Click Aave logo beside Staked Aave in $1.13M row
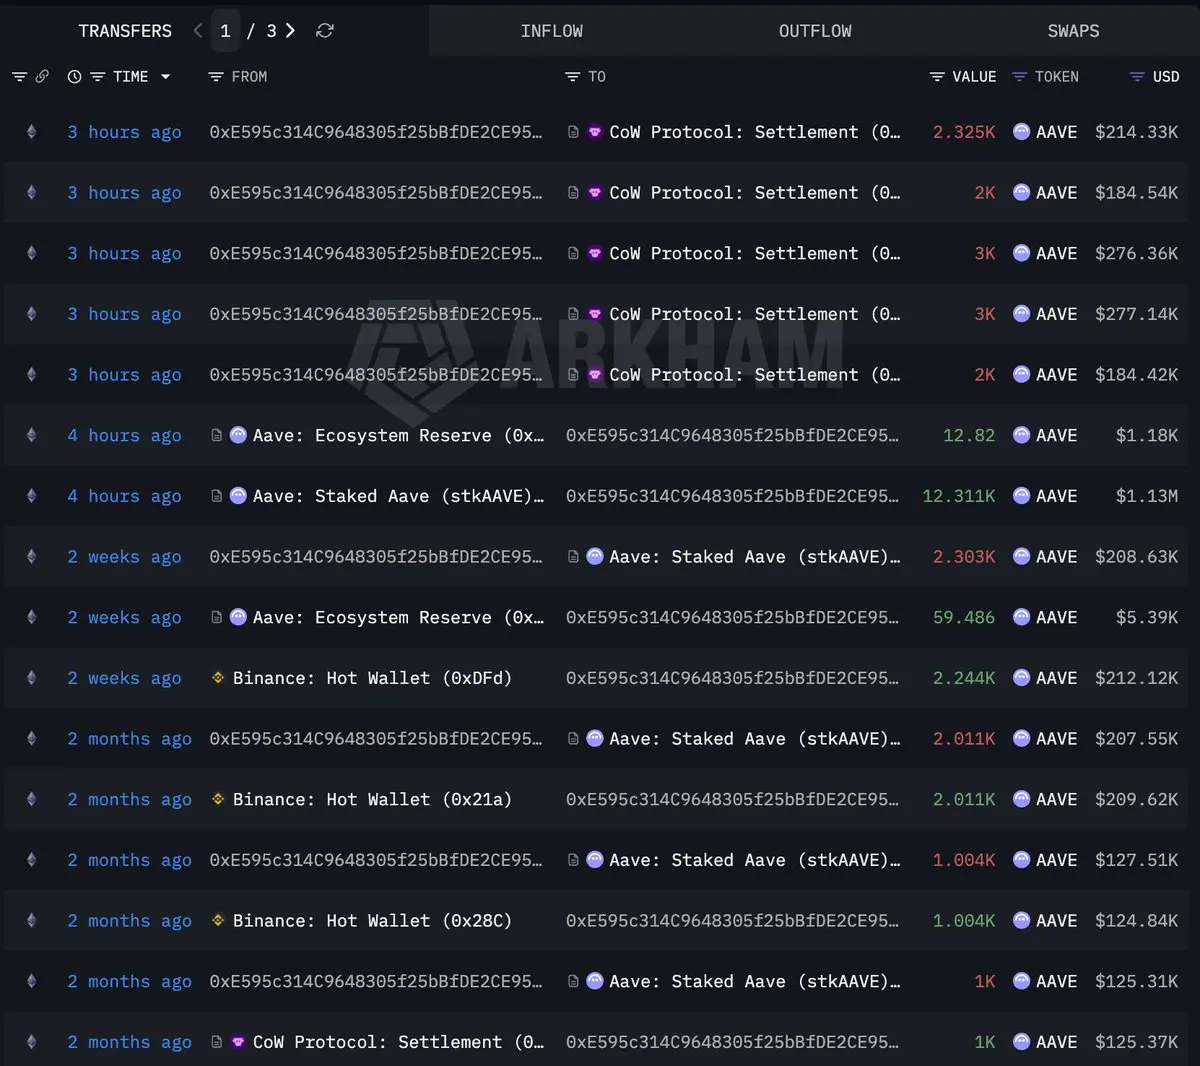Image resolution: width=1200 pixels, height=1066 pixels. click(238, 496)
